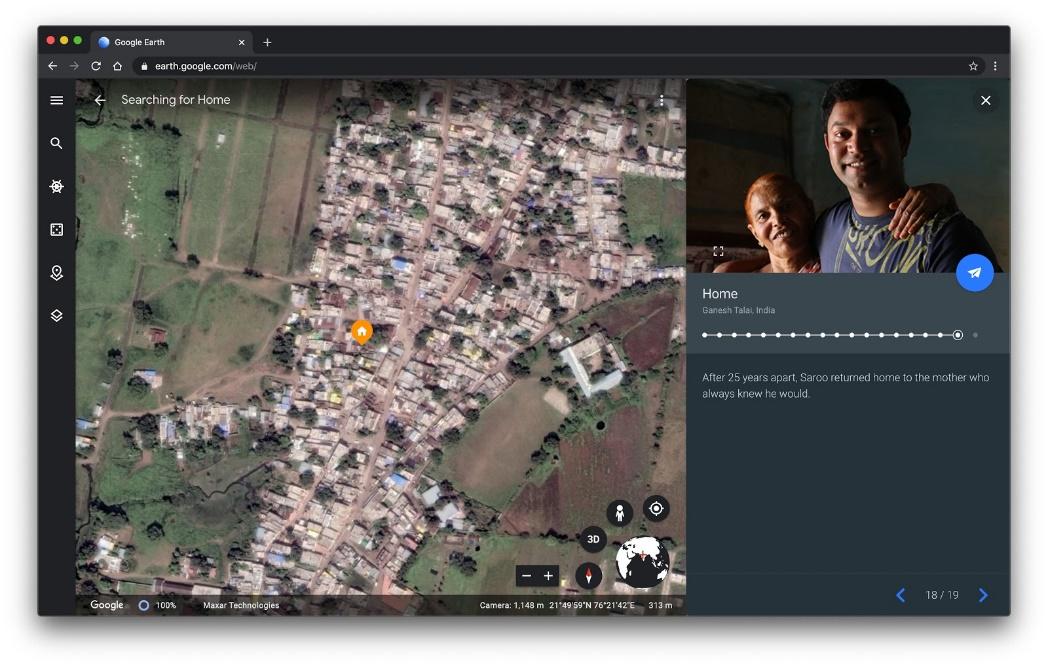The height and width of the screenshot is (666, 1048).
Task: Open Search in the left sidebar
Action: coord(57,143)
